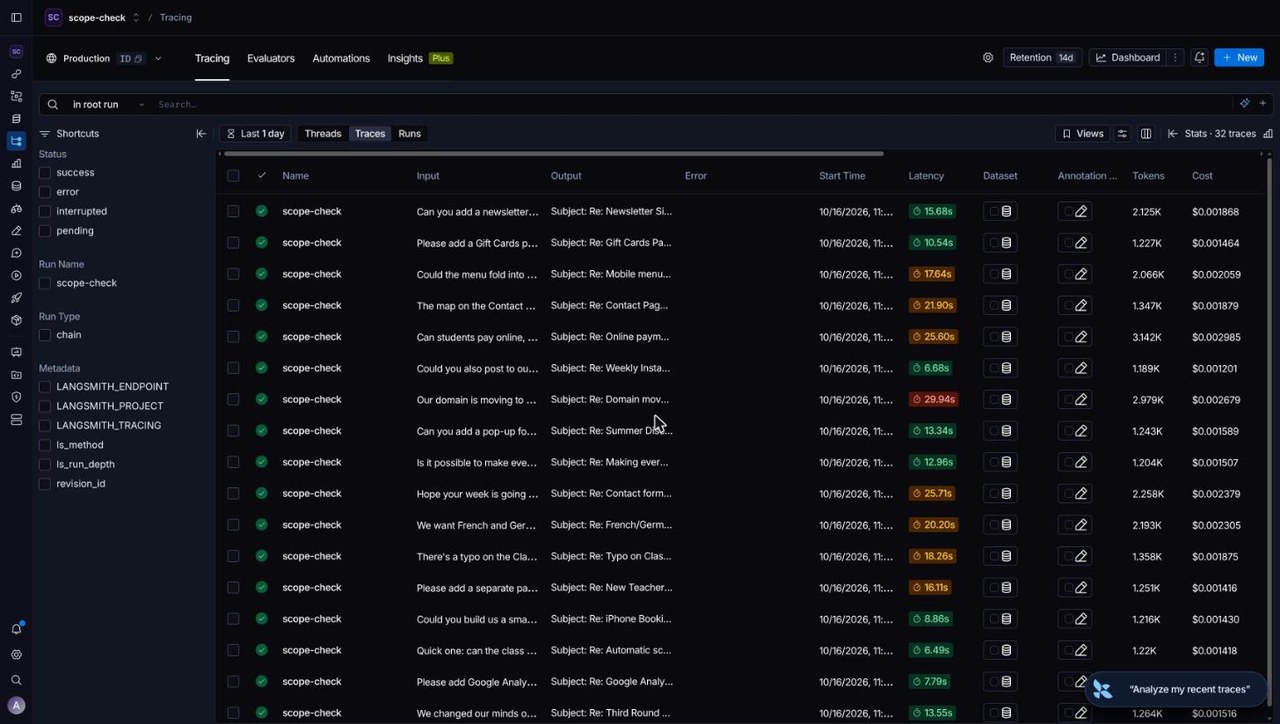Click "Analyze my recent traces" assistant prompt
This screenshot has height=724, width=1280.
point(1176,689)
